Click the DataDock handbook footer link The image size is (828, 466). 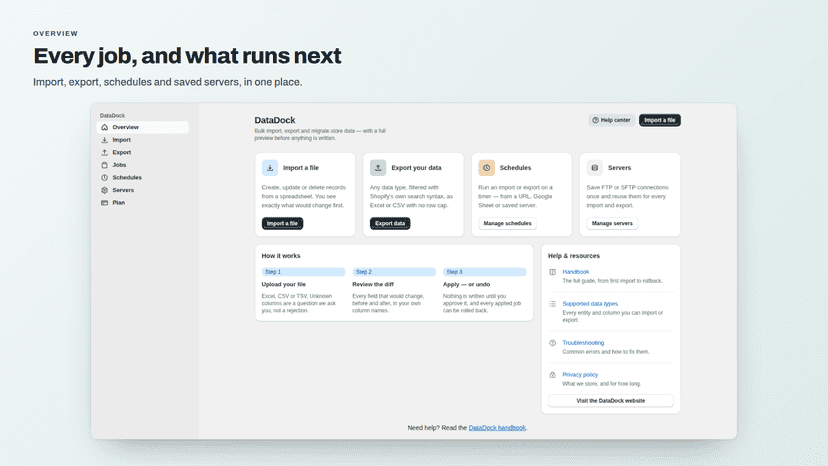point(497,428)
